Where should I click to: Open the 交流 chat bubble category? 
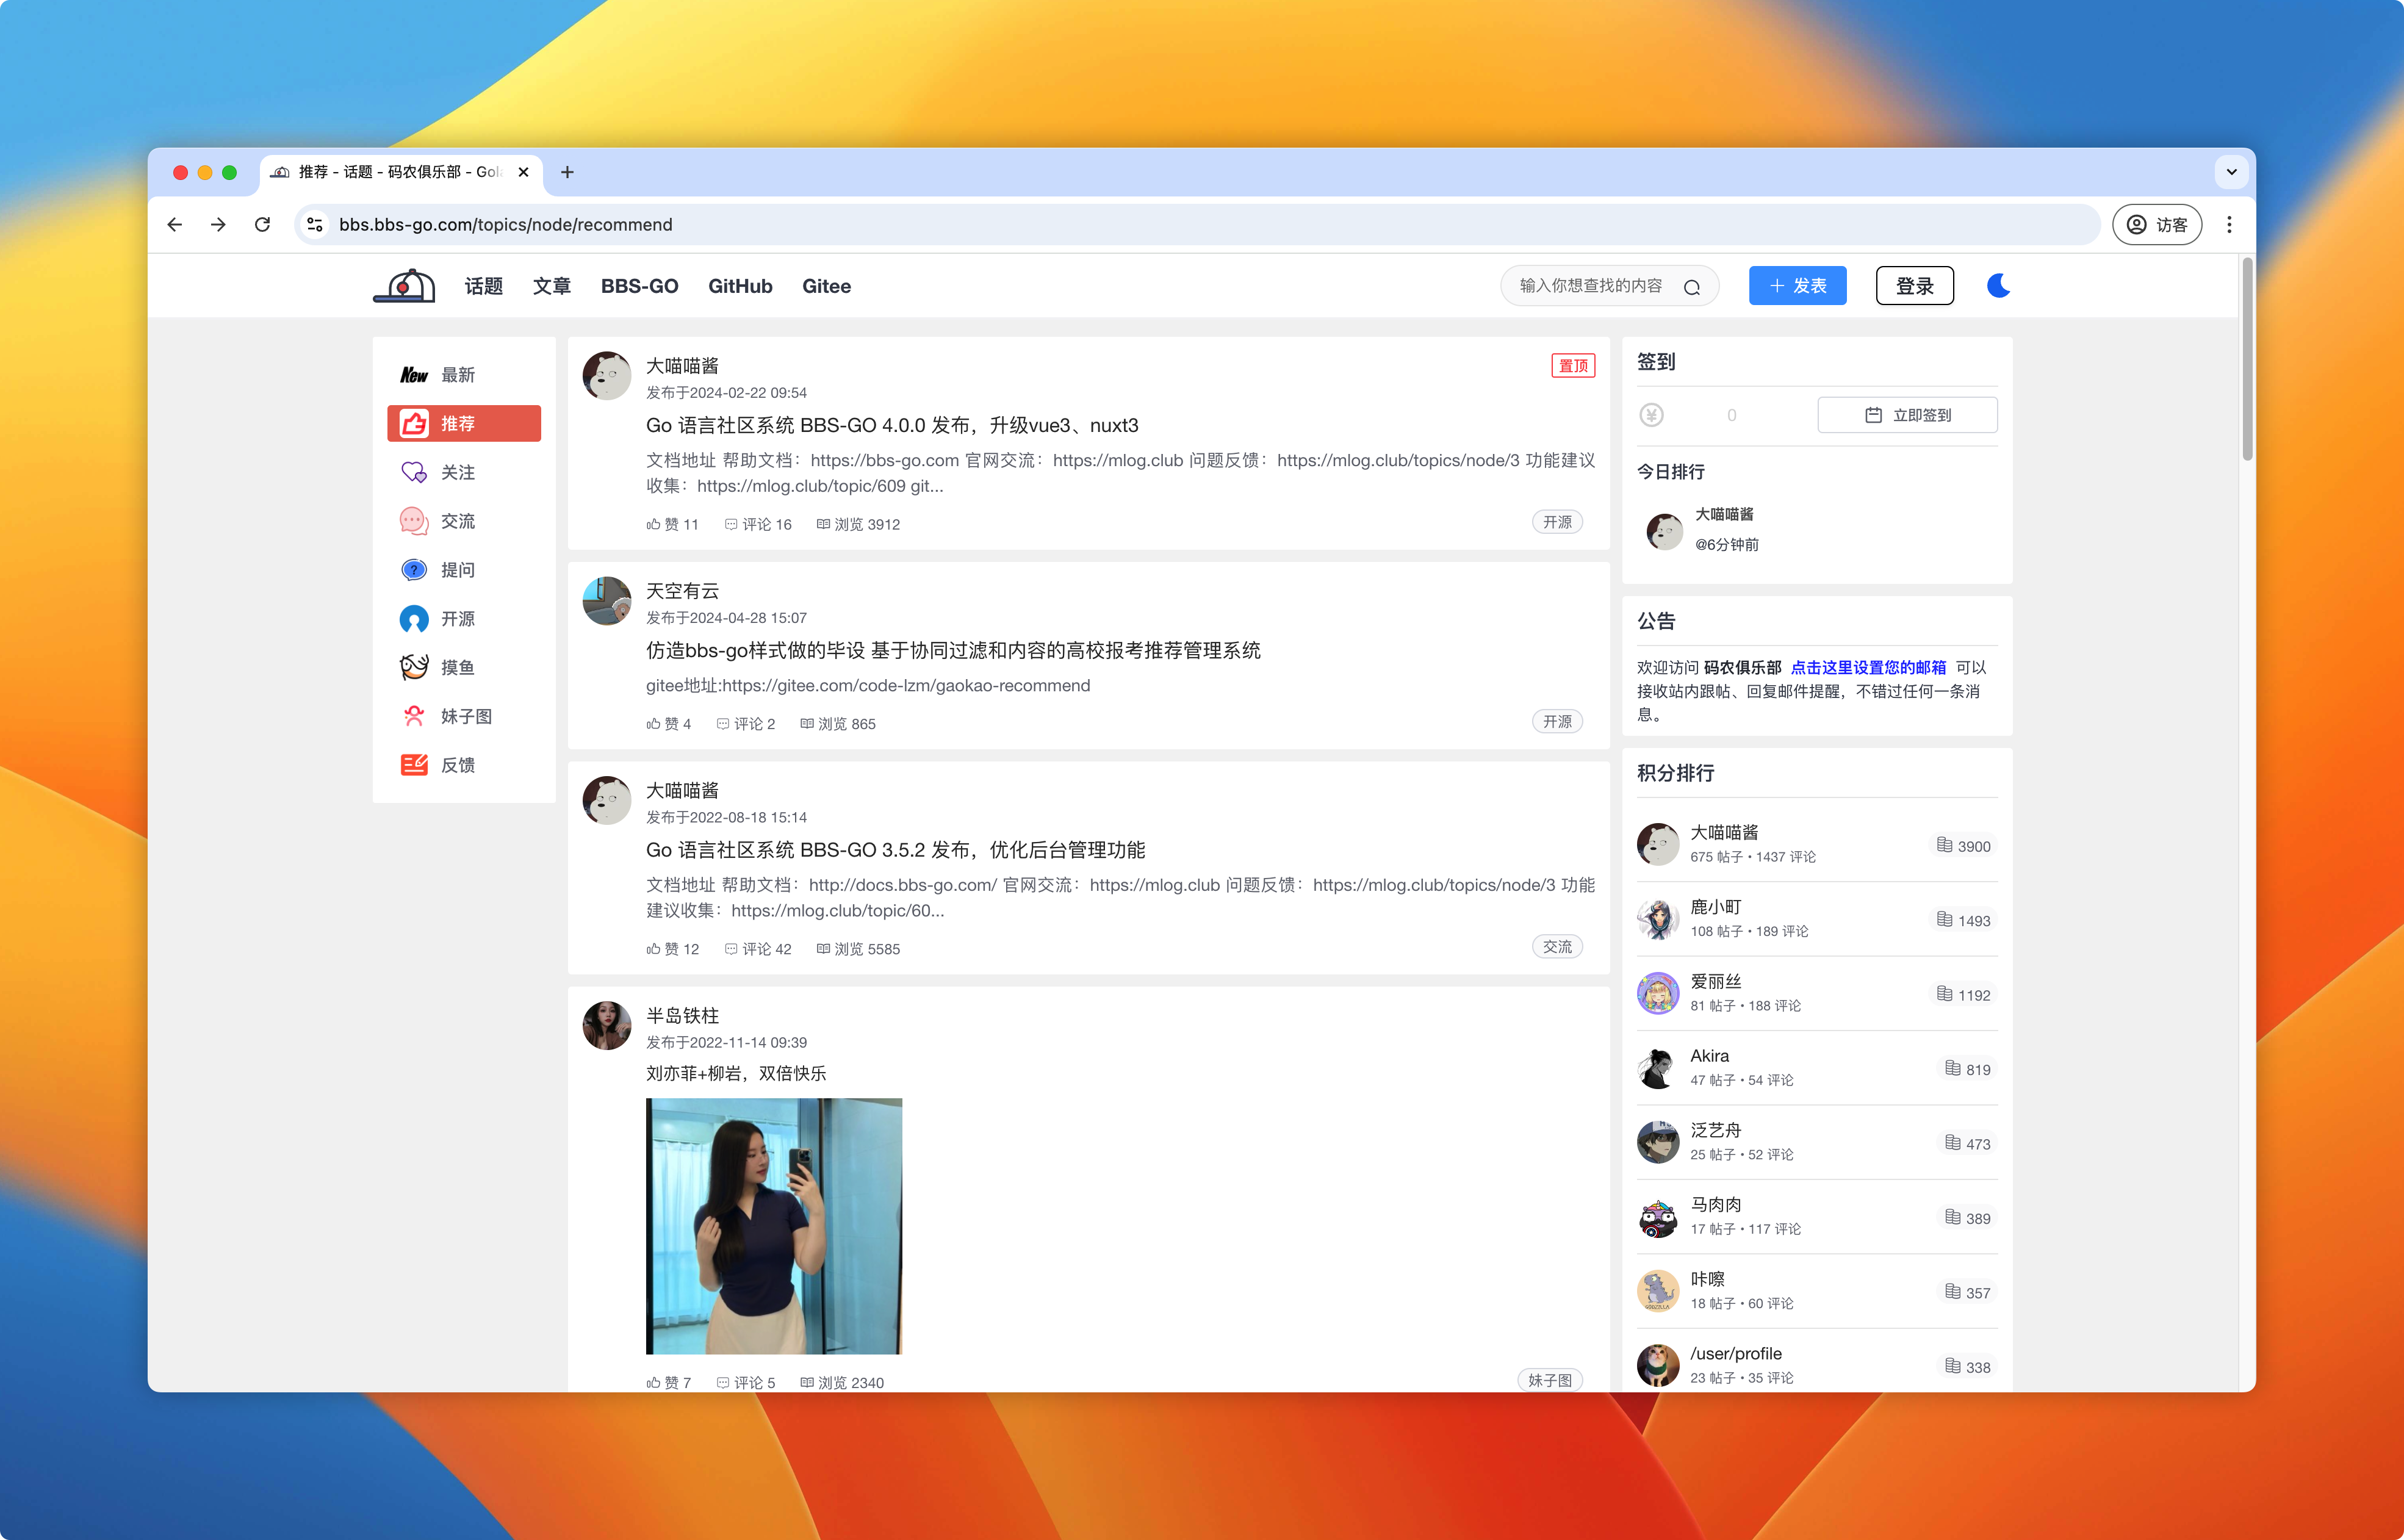click(414, 521)
